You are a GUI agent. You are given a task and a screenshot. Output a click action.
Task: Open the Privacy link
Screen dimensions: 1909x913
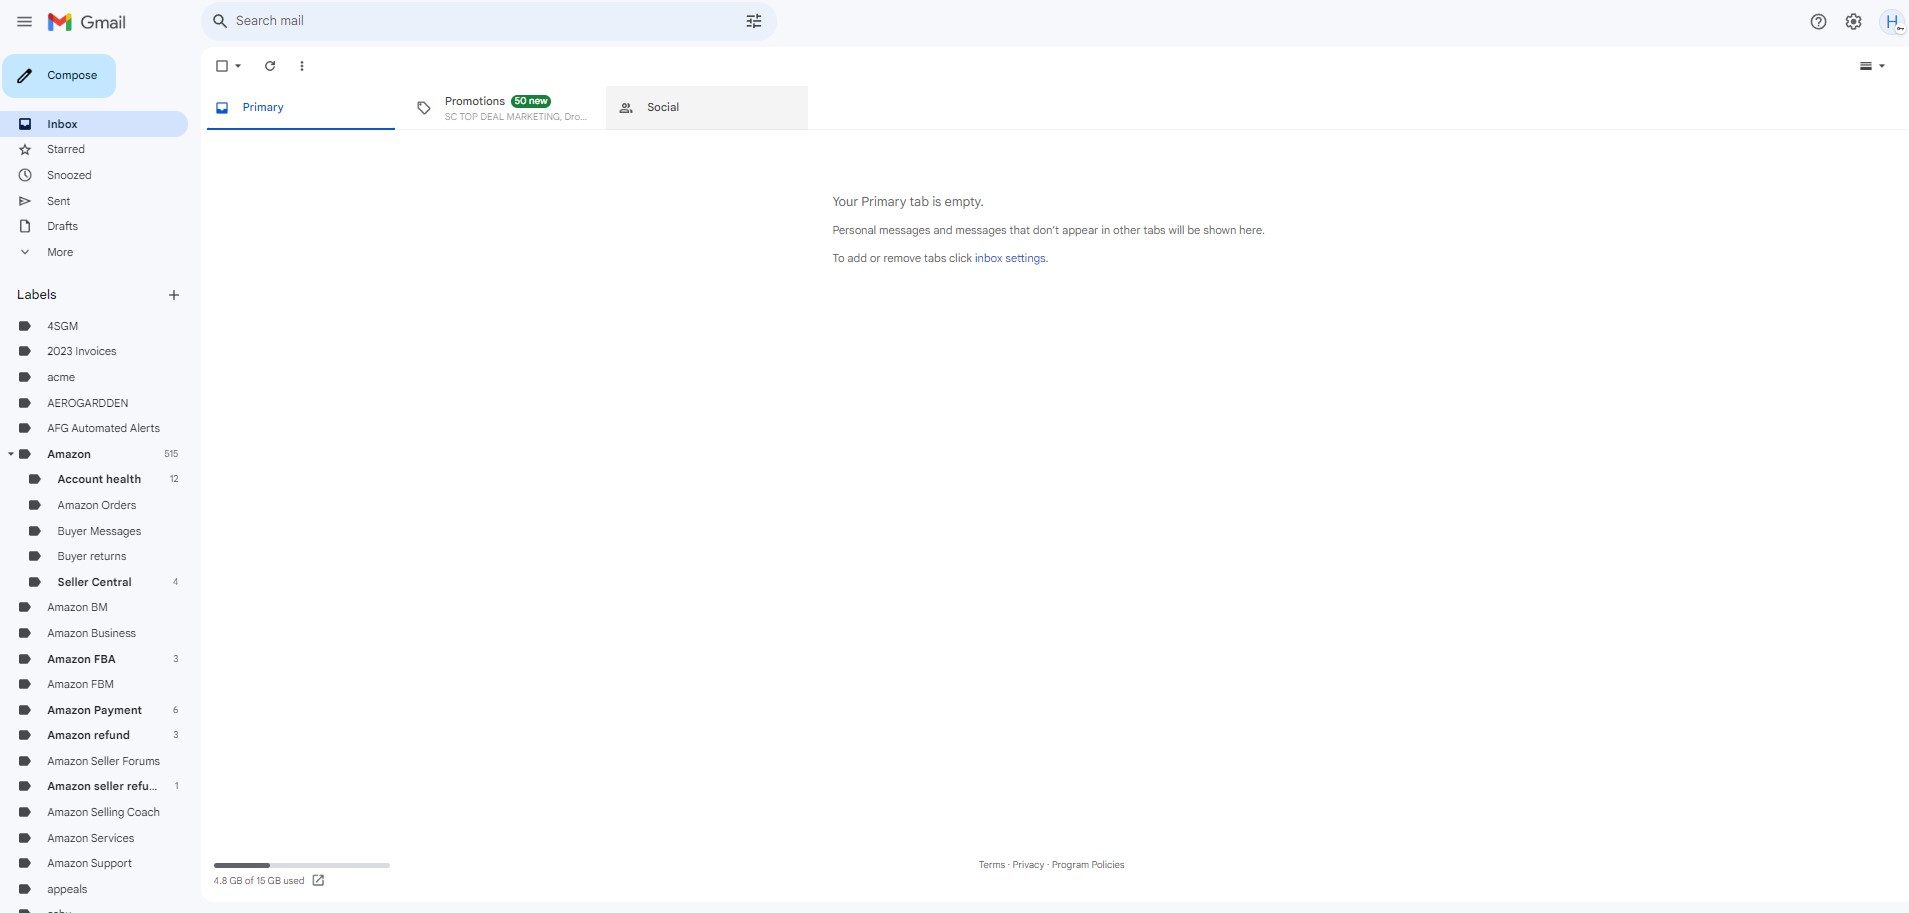point(1028,865)
